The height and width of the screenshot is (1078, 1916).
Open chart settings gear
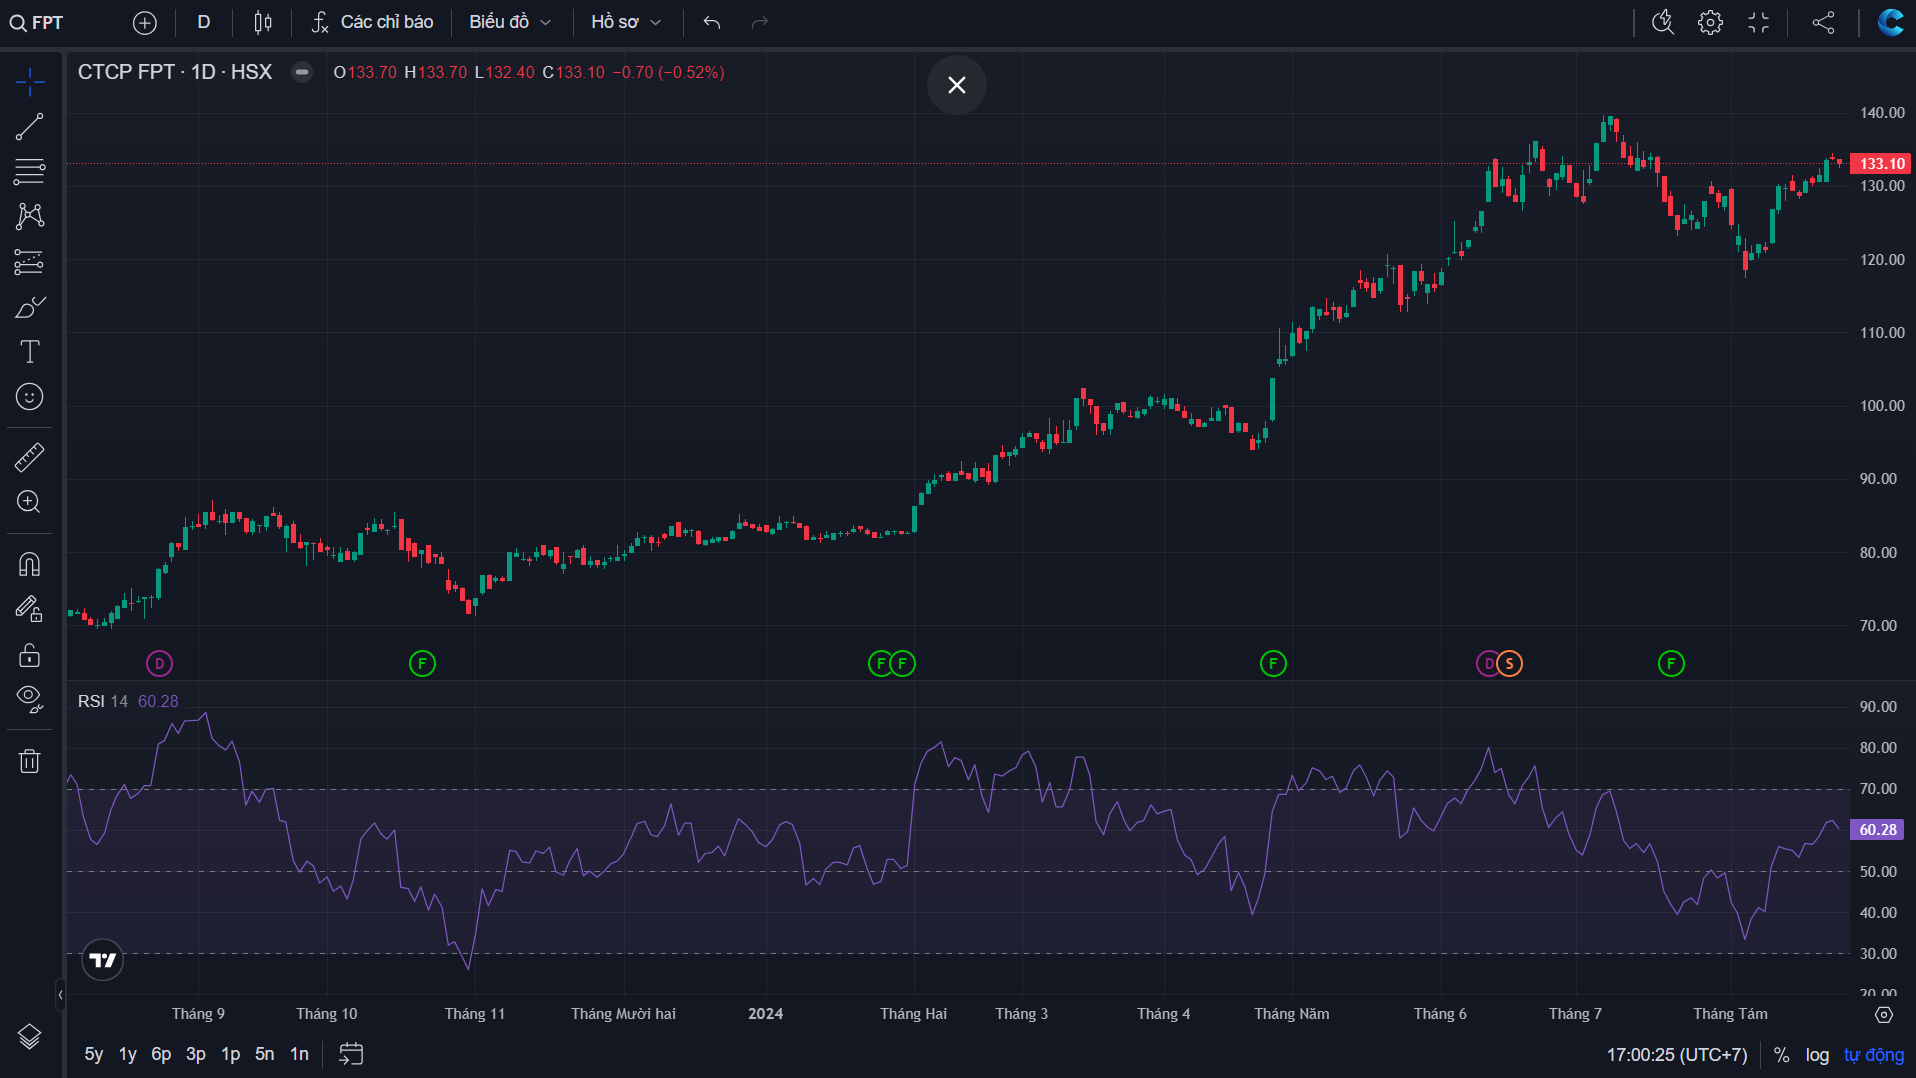tap(1711, 22)
